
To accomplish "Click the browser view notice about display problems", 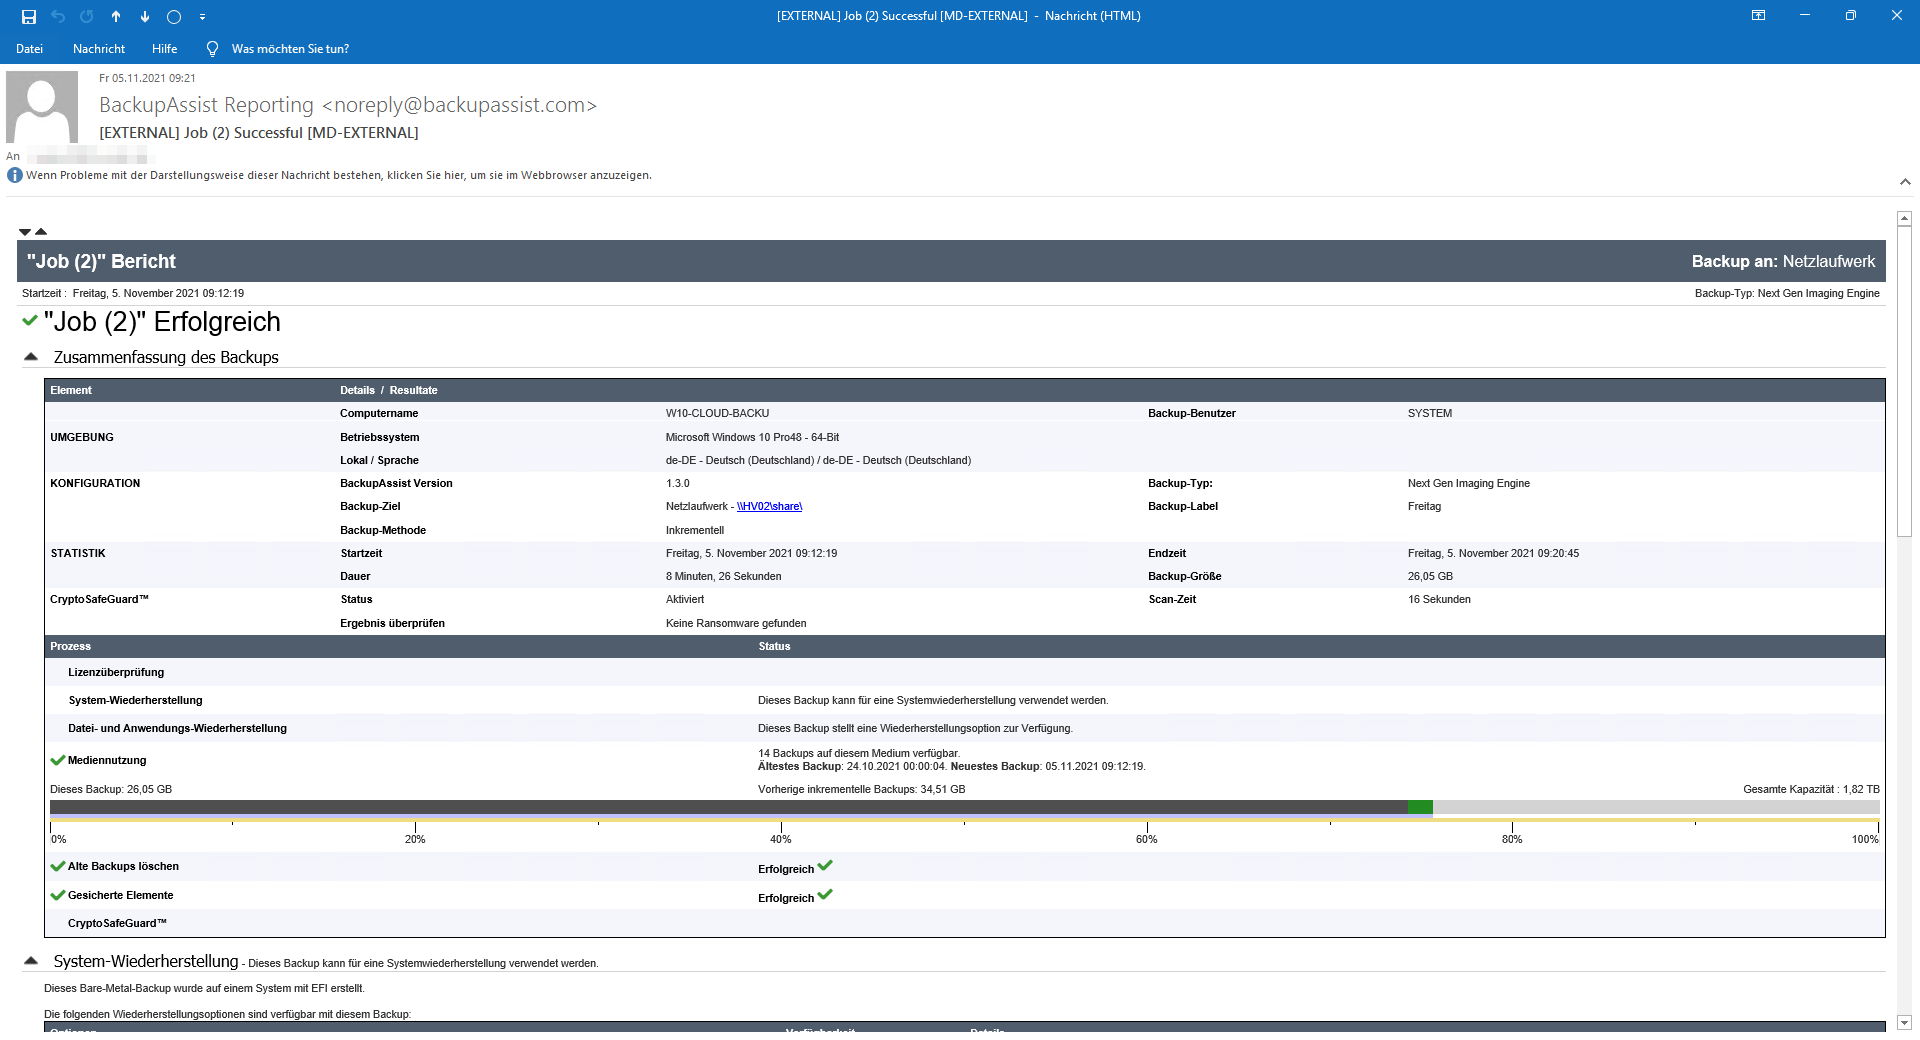I will 338,175.
